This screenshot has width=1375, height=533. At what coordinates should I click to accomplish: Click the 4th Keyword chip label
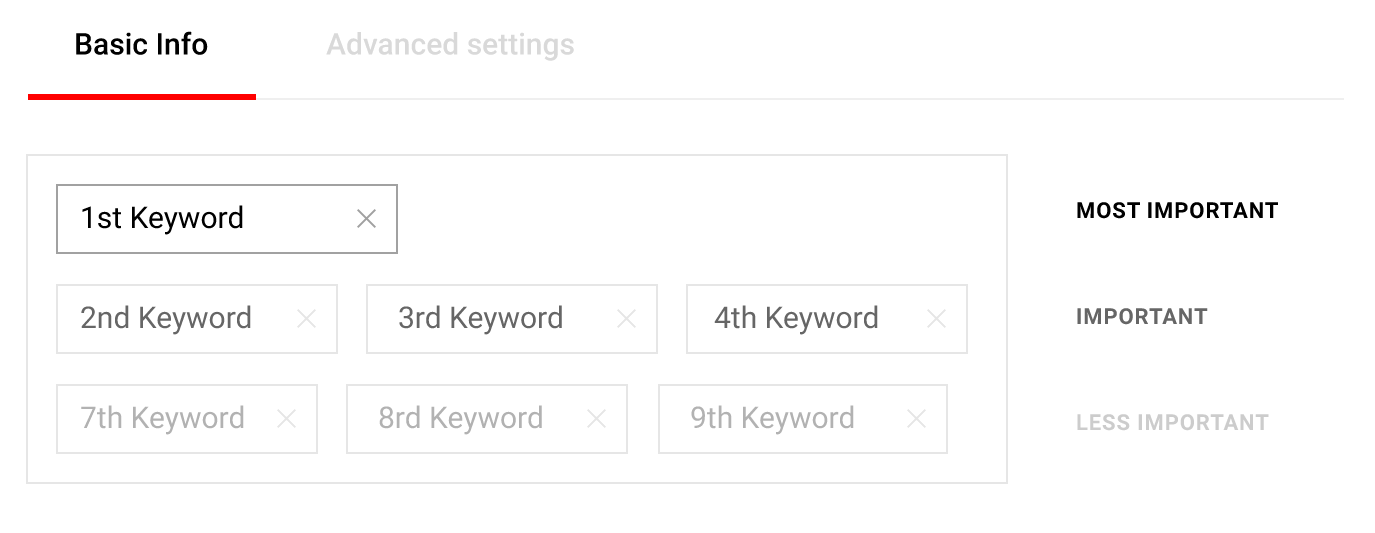[x=796, y=319]
